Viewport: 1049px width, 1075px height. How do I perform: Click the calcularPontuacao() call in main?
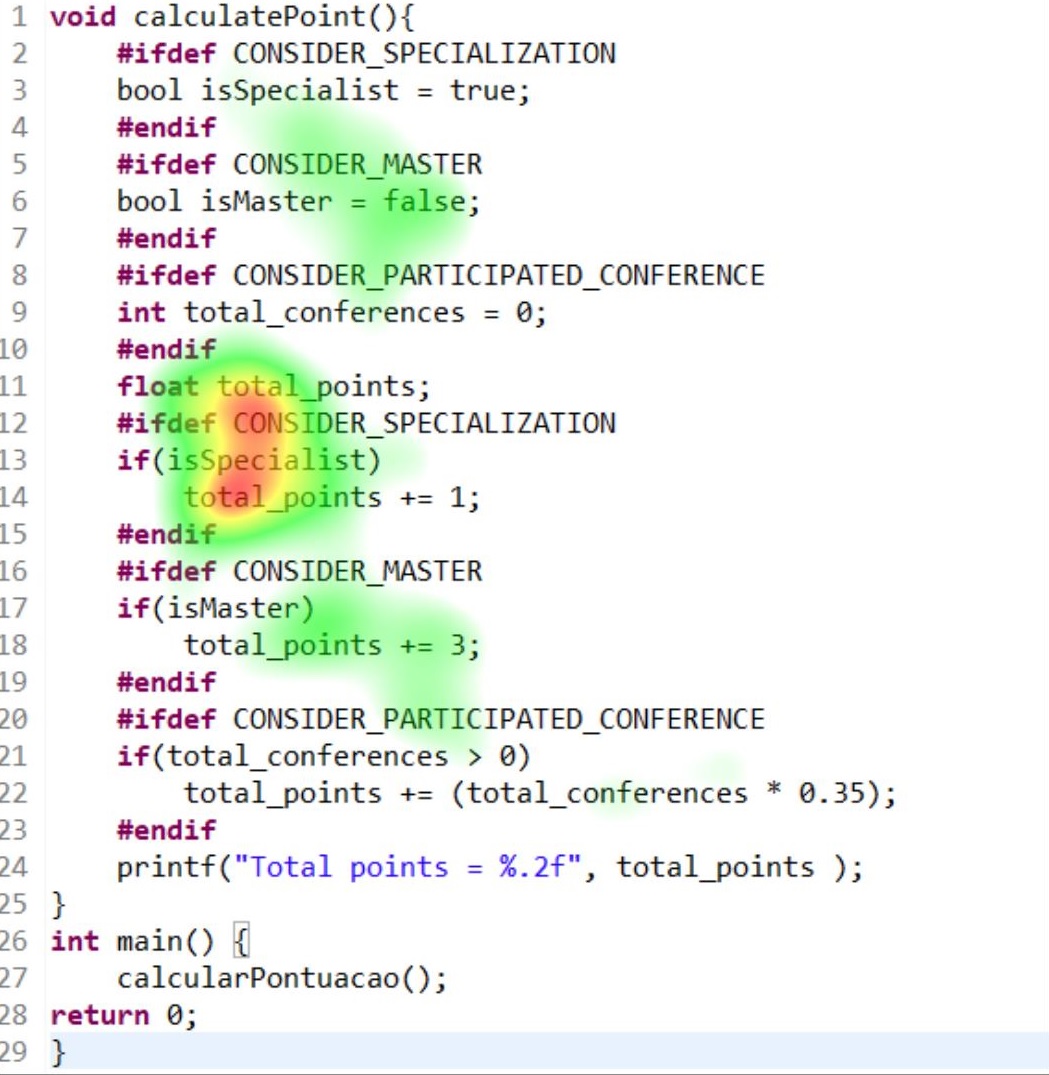[x=281, y=978]
